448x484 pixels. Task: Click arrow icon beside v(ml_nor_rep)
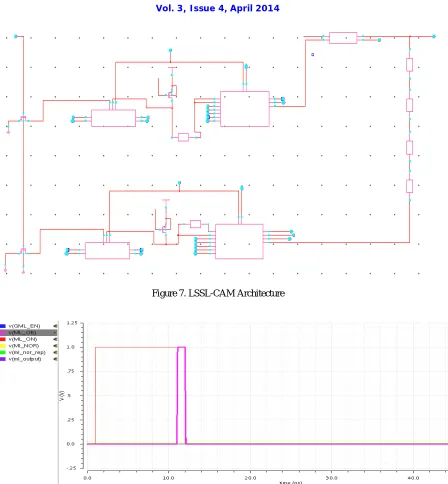(x=55, y=352)
